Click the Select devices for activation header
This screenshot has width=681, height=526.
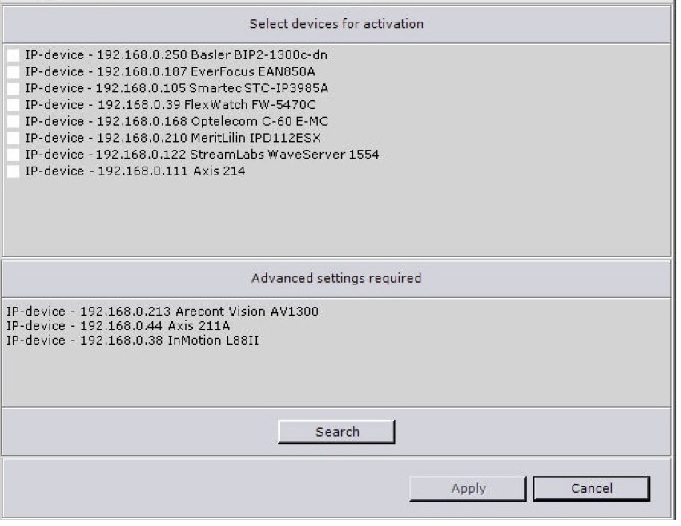pyautogui.click(x=337, y=24)
